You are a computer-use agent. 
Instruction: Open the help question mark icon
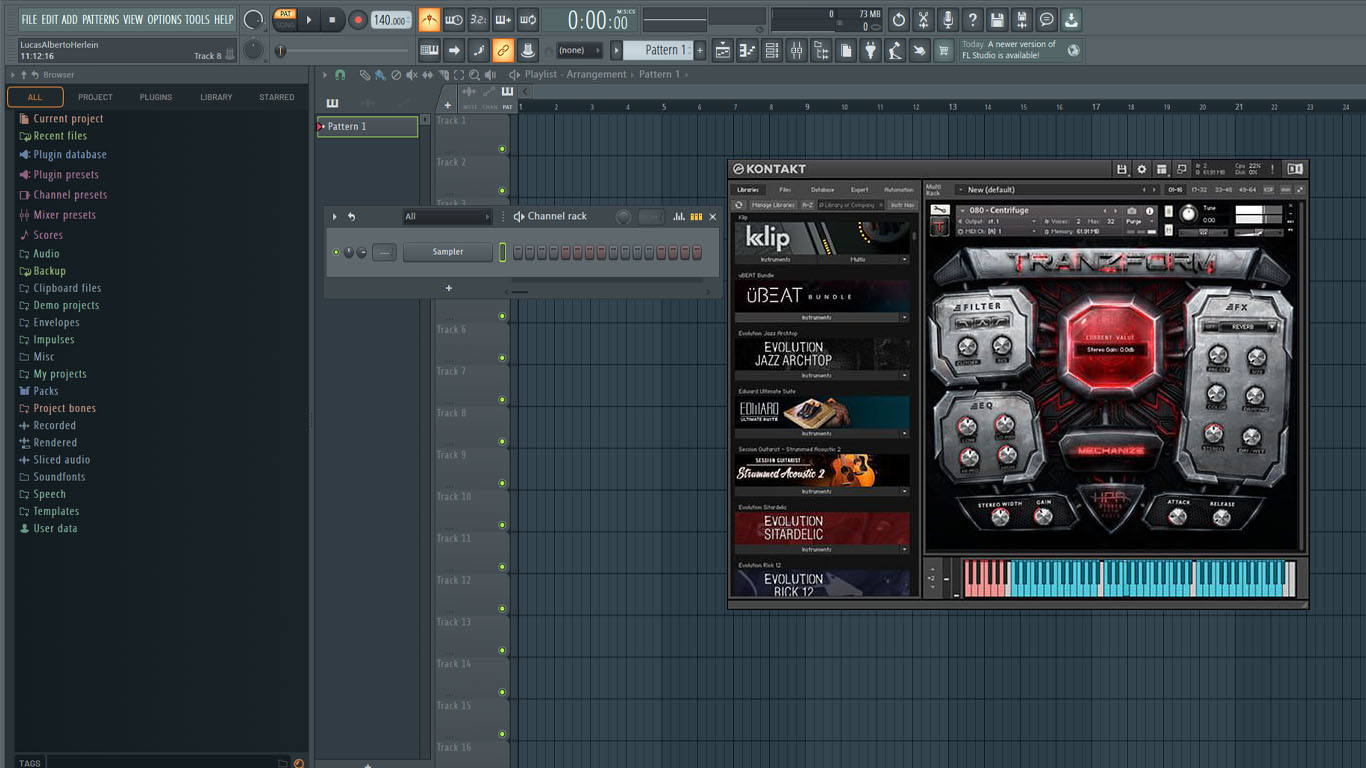coord(972,20)
